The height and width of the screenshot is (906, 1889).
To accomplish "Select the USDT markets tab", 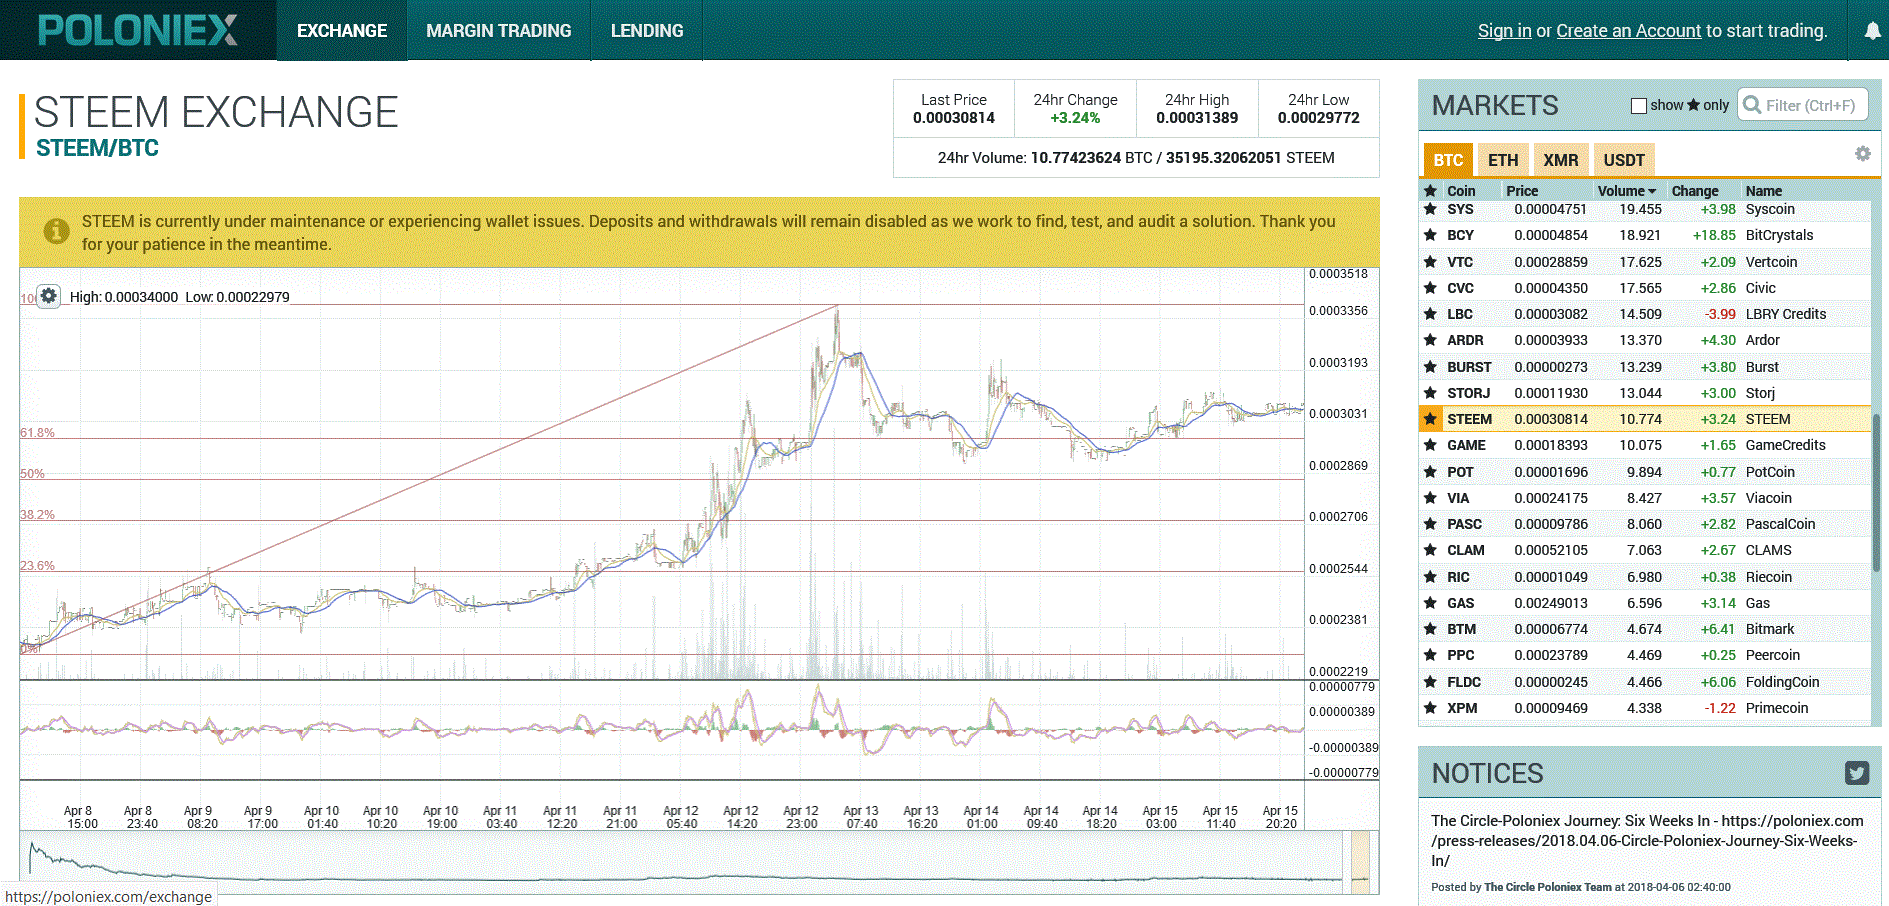I will (x=1624, y=160).
